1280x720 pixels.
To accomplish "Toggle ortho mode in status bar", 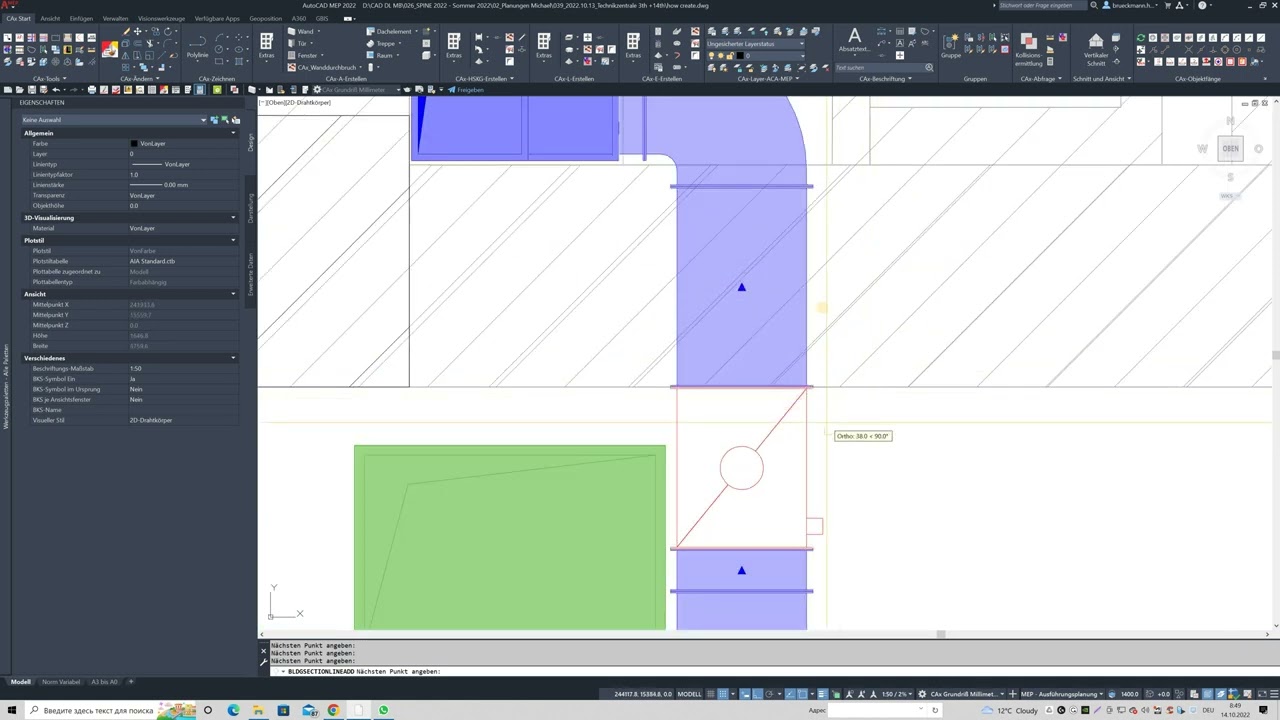I will pos(758,694).
